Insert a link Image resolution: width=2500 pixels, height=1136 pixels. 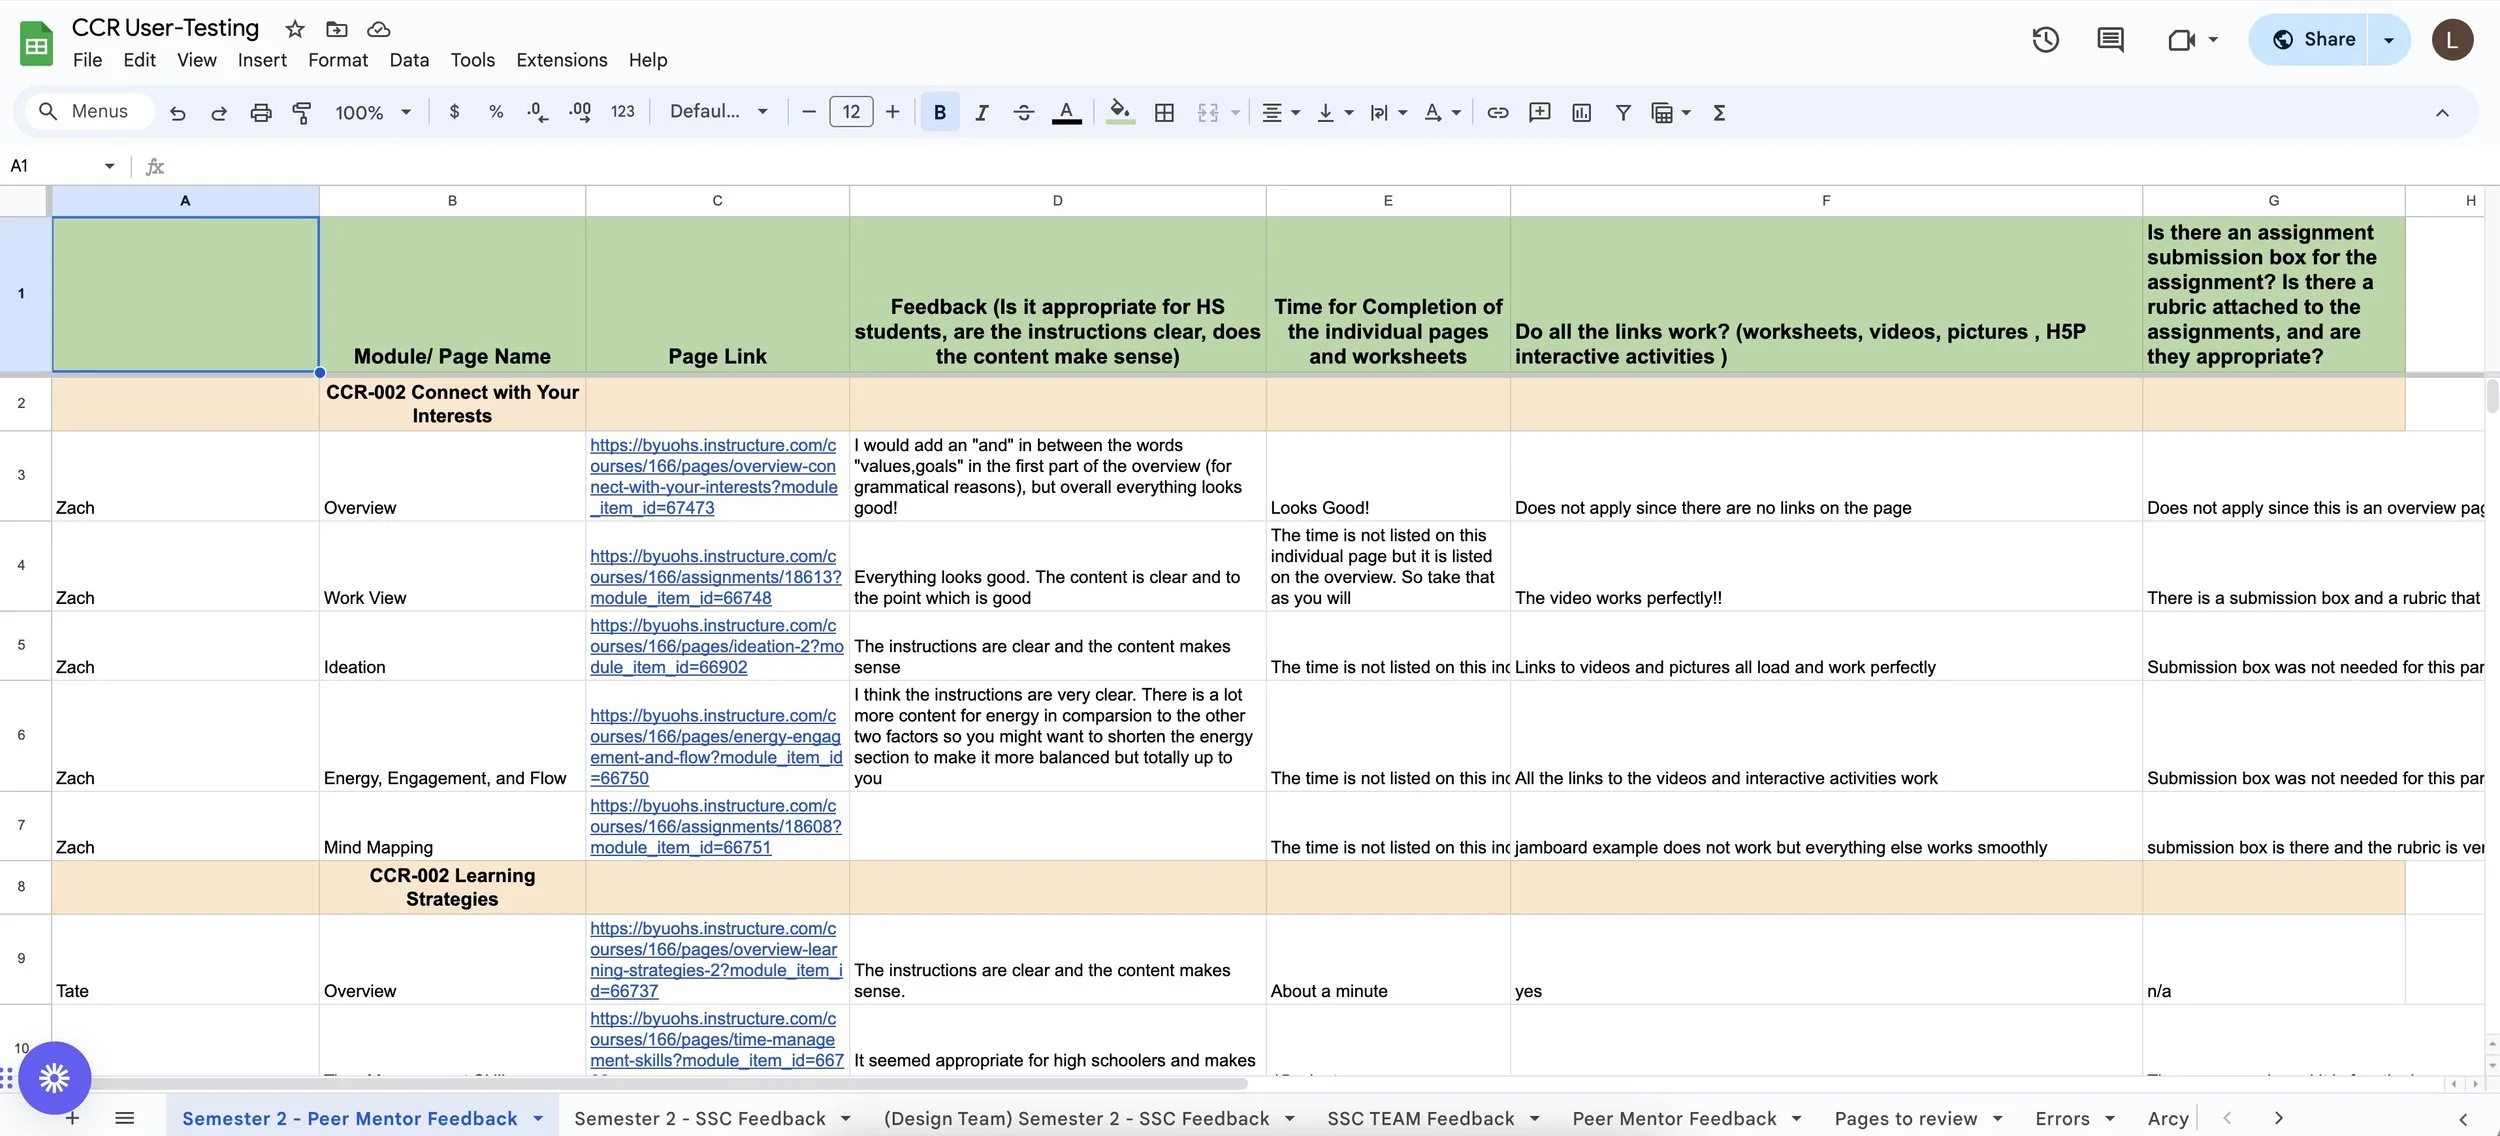click(x=1497, y=113)
